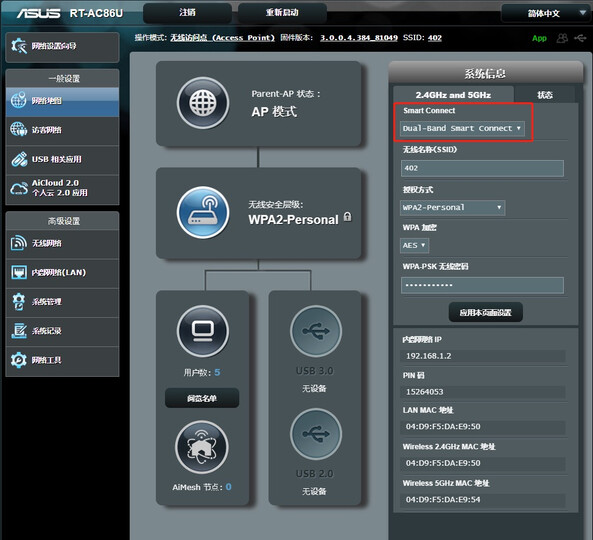Screen dimensions: 593x540
Task: Click the AiMesh node house icon
Action: point(202,447)
